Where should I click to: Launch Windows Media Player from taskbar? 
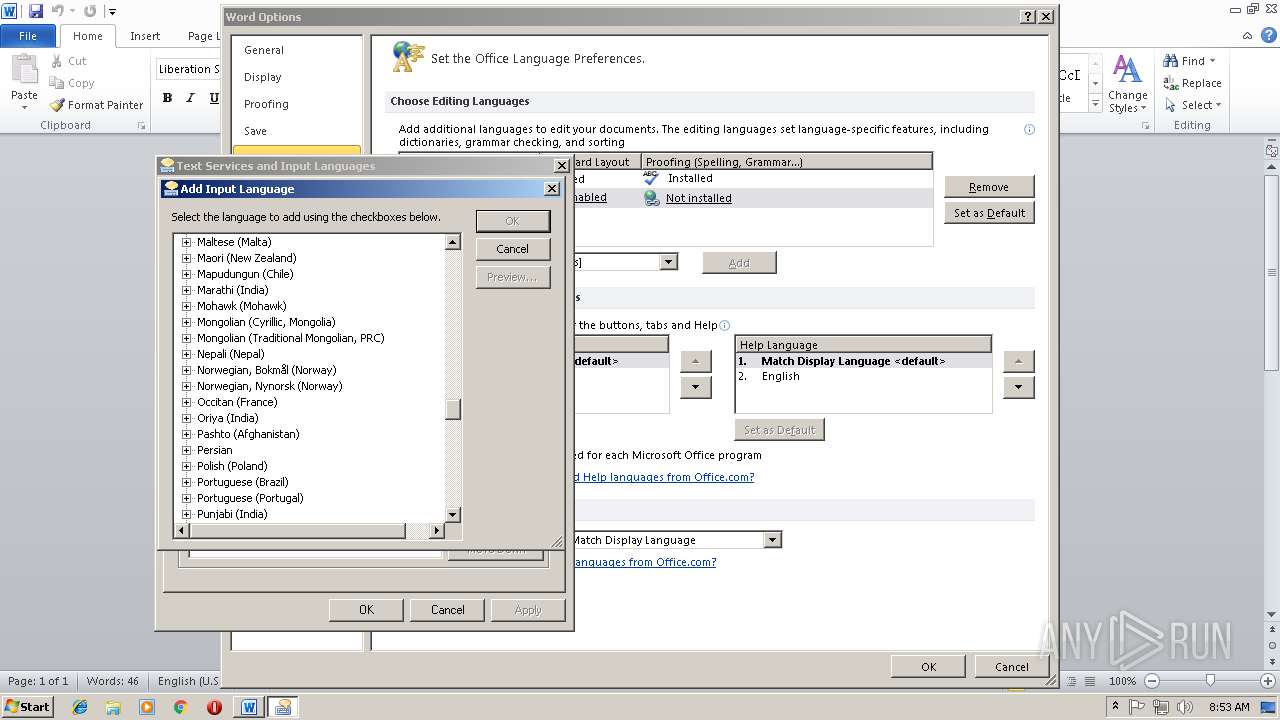click(147, 707)
